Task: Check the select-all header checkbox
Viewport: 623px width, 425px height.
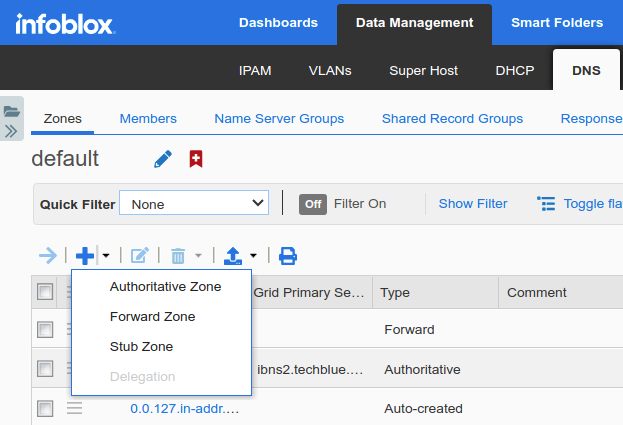Action: click(x=45, y=292)
